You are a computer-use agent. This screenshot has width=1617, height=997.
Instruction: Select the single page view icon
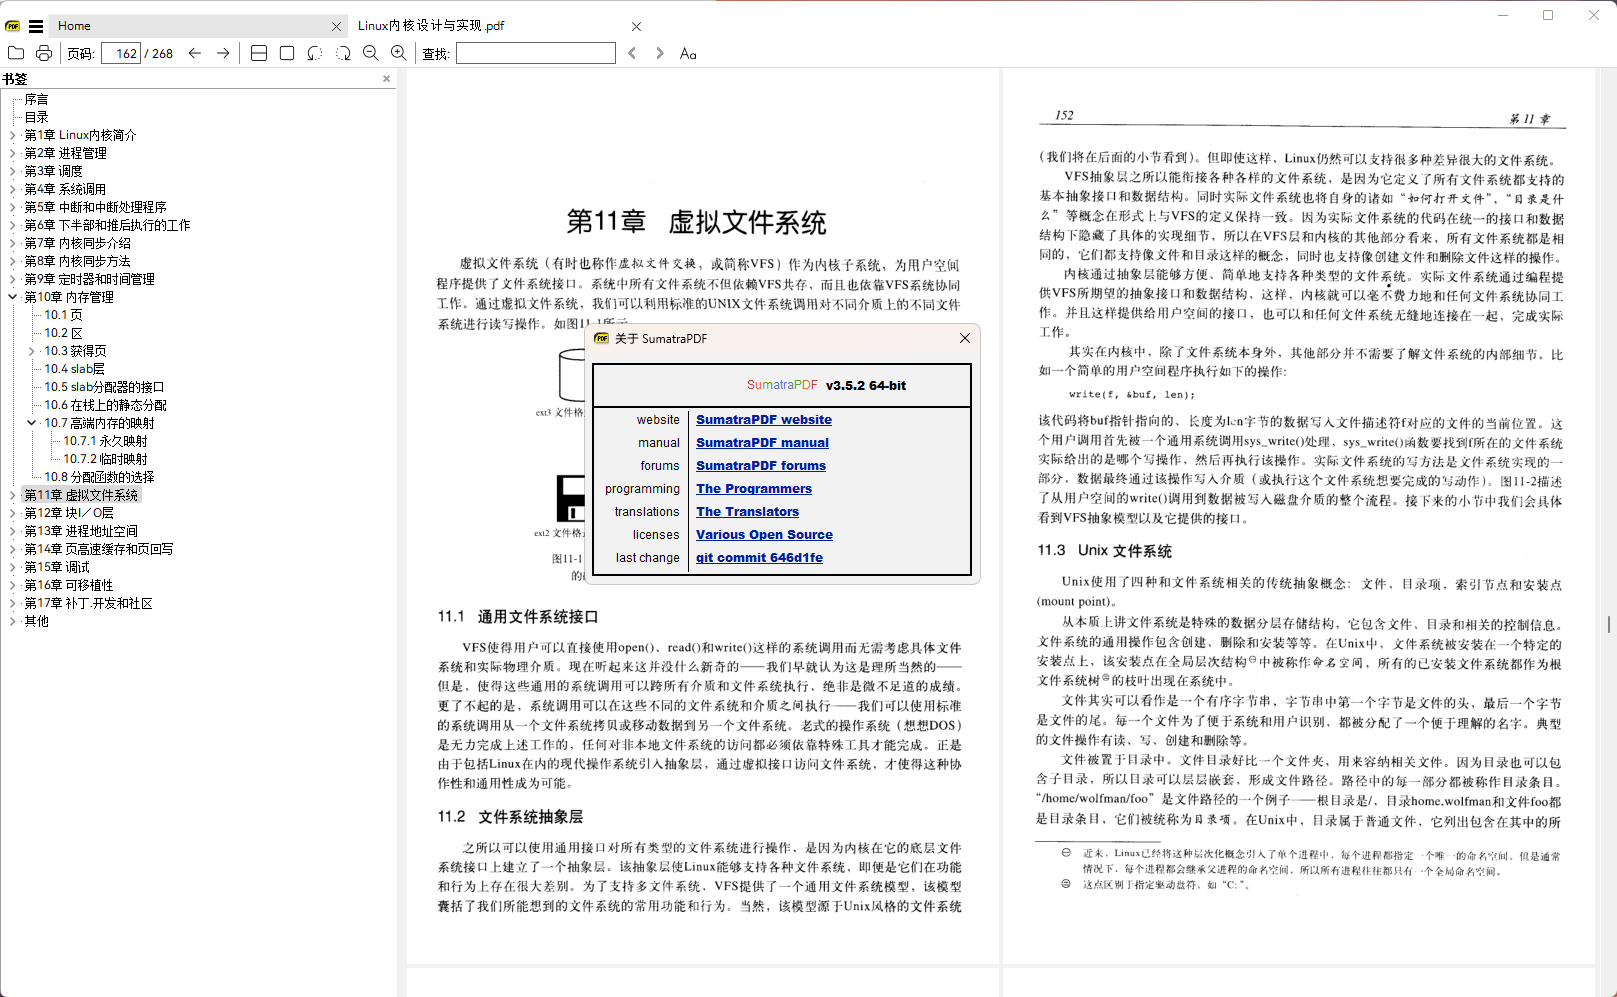[287, 52]
